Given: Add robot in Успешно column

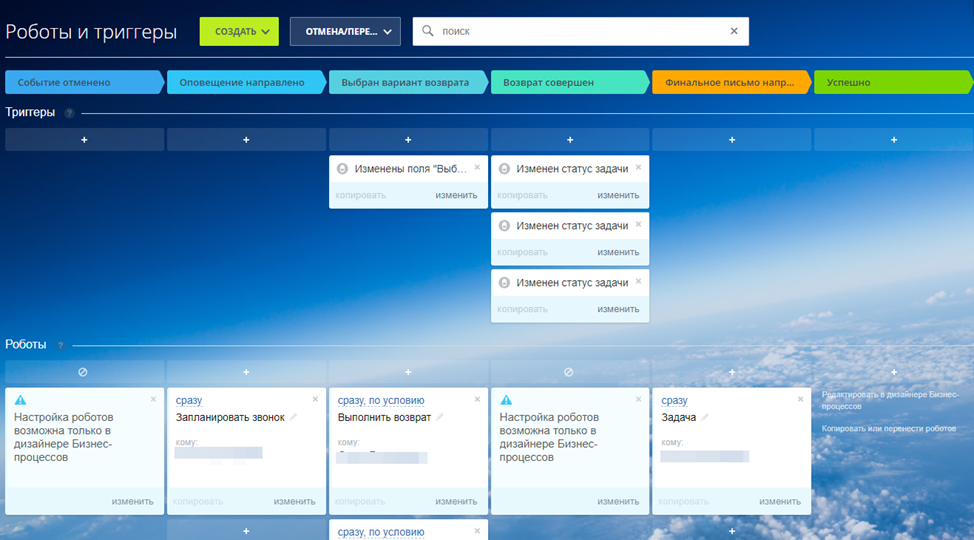Looking at the screenshot, I should 894,372.
